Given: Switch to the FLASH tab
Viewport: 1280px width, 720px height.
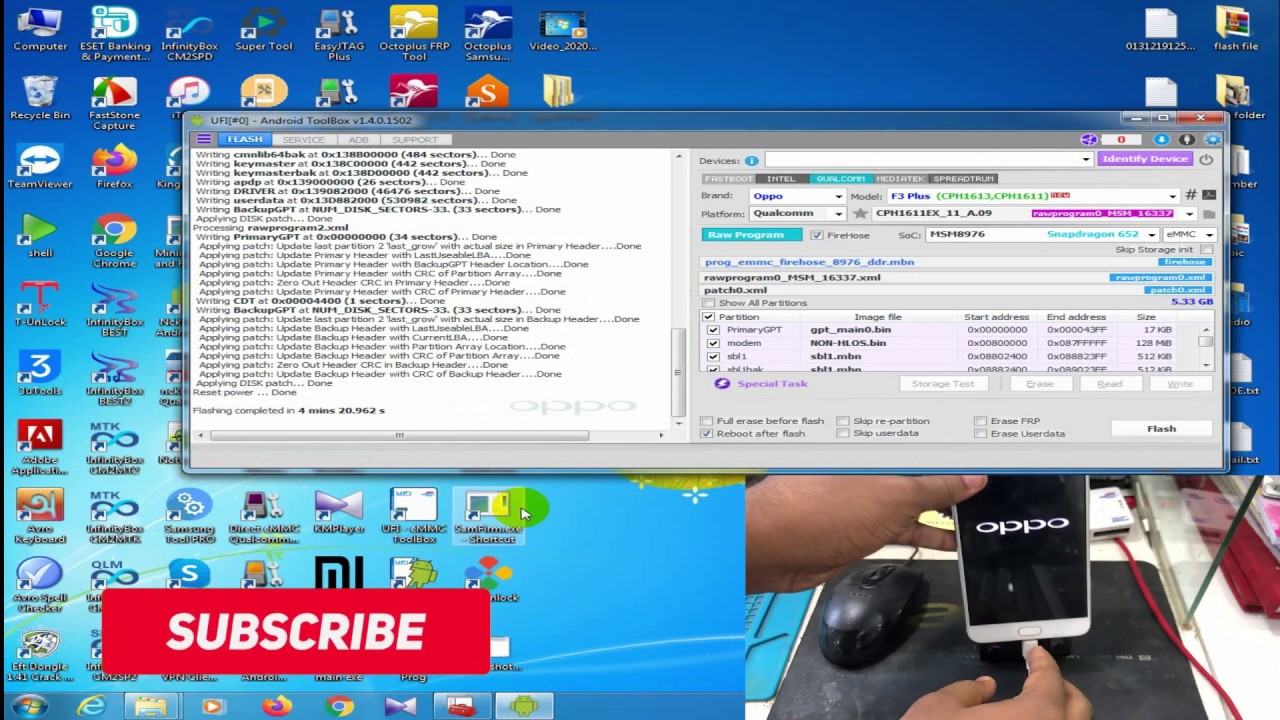Looking at the screenshot, I should (x=245, y=140).
